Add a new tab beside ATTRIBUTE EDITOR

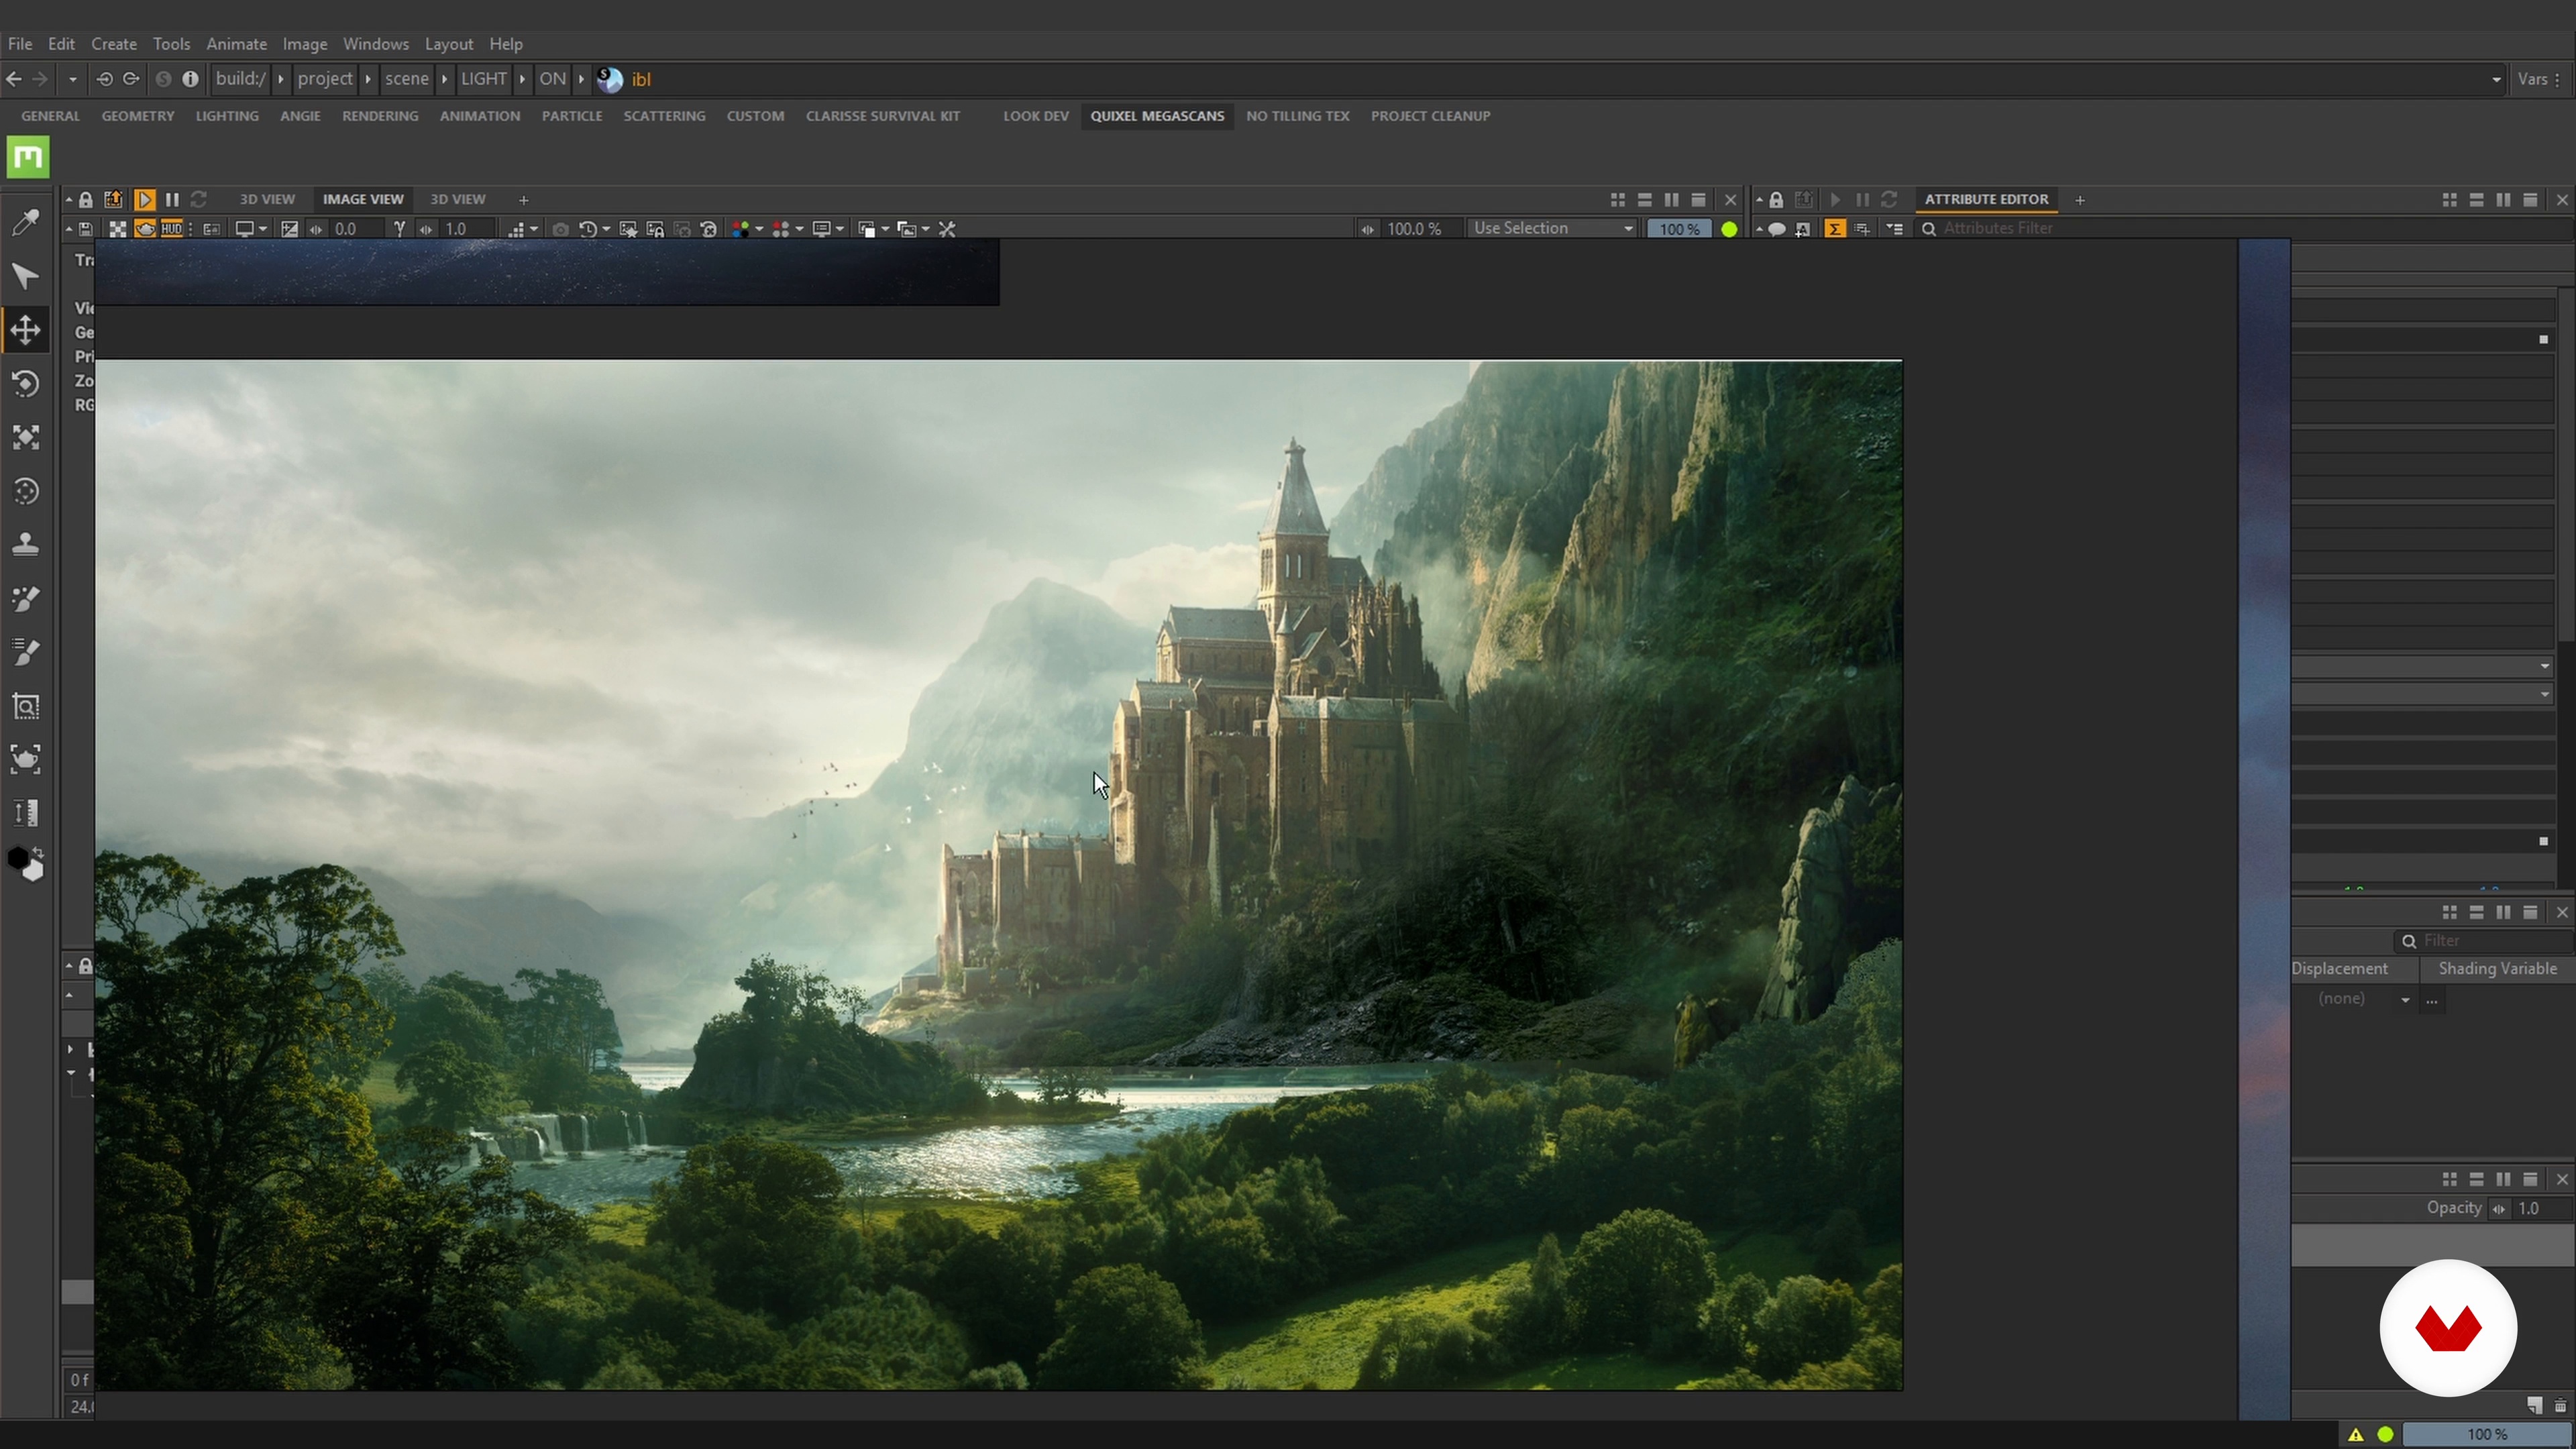2080,200
